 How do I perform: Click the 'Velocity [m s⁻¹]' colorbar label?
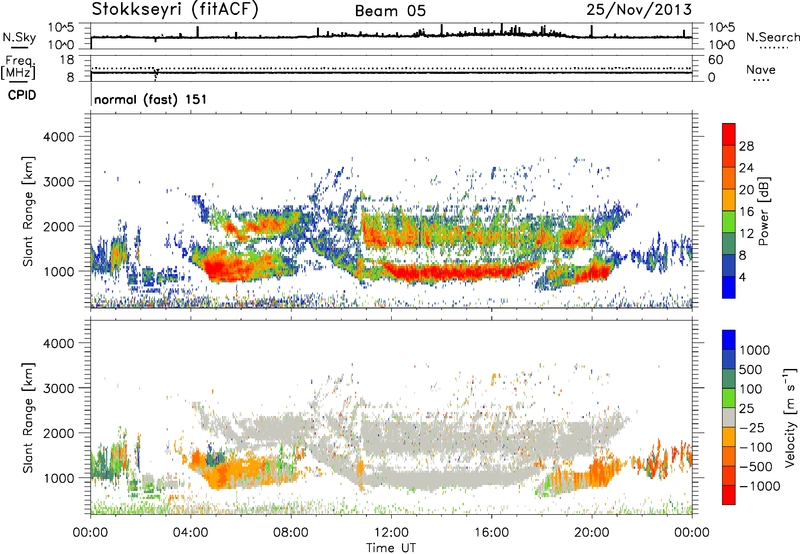(x=790, y=417)
